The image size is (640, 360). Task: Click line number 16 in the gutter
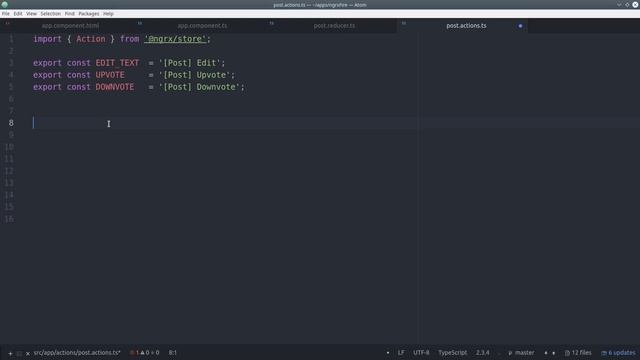(9, 219)
